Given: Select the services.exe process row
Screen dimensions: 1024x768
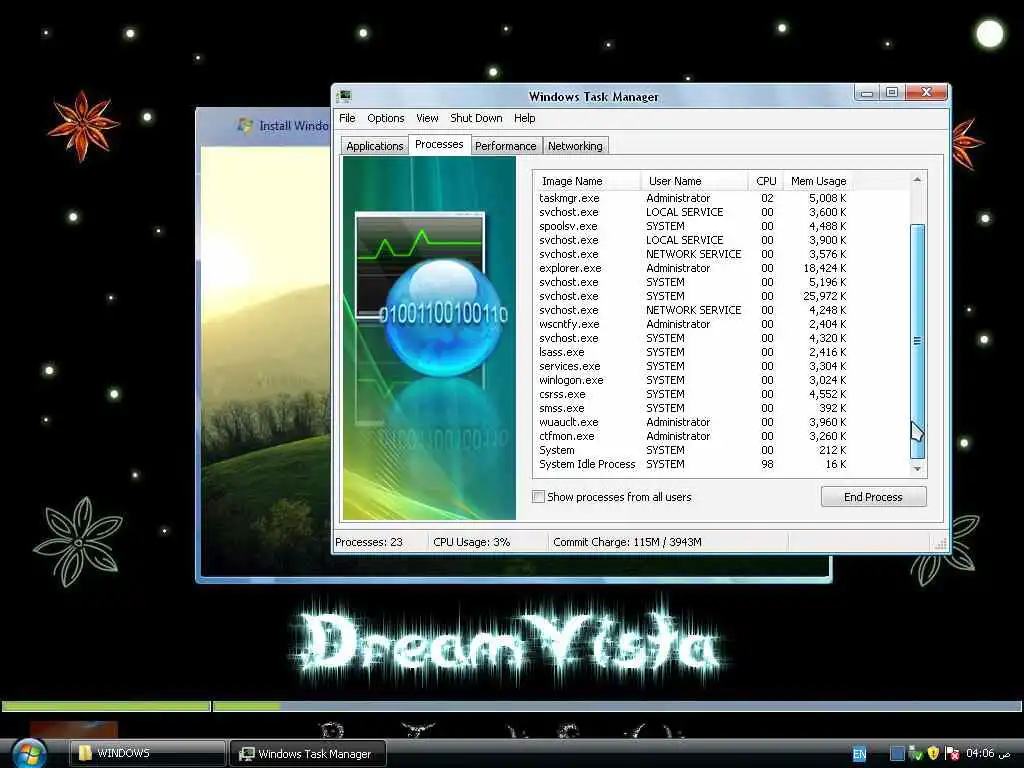Looking at the screenshot, I should coord(693,366).
